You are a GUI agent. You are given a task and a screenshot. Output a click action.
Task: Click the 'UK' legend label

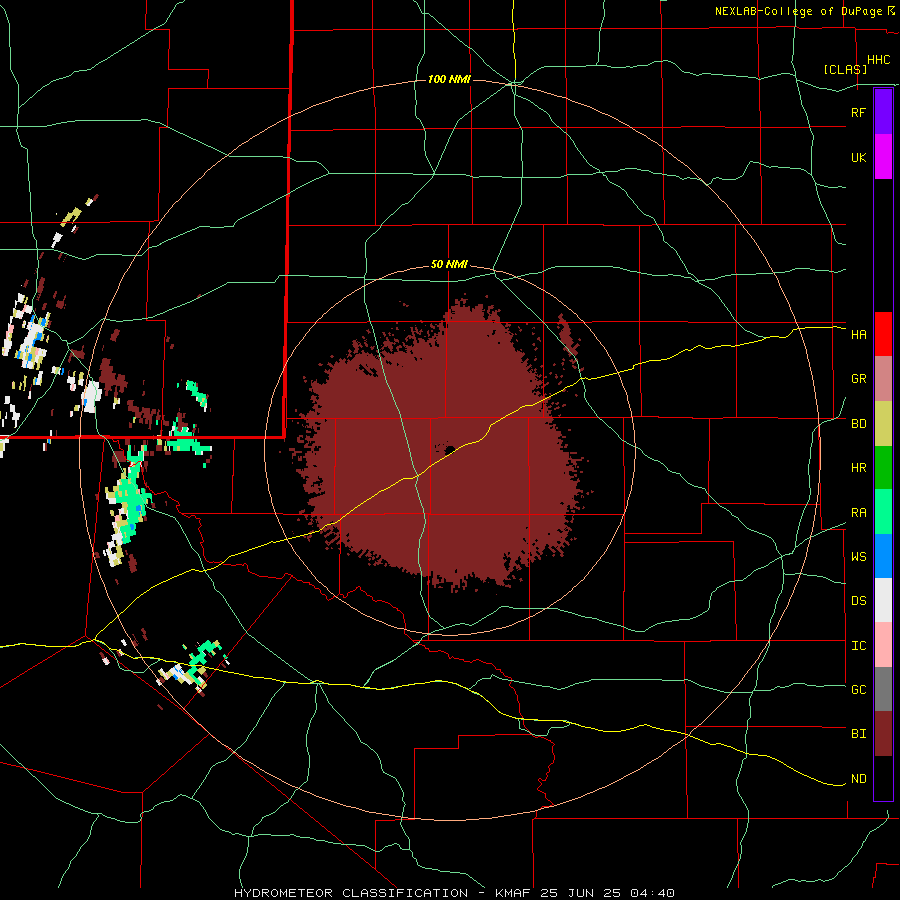pos(858,157)
